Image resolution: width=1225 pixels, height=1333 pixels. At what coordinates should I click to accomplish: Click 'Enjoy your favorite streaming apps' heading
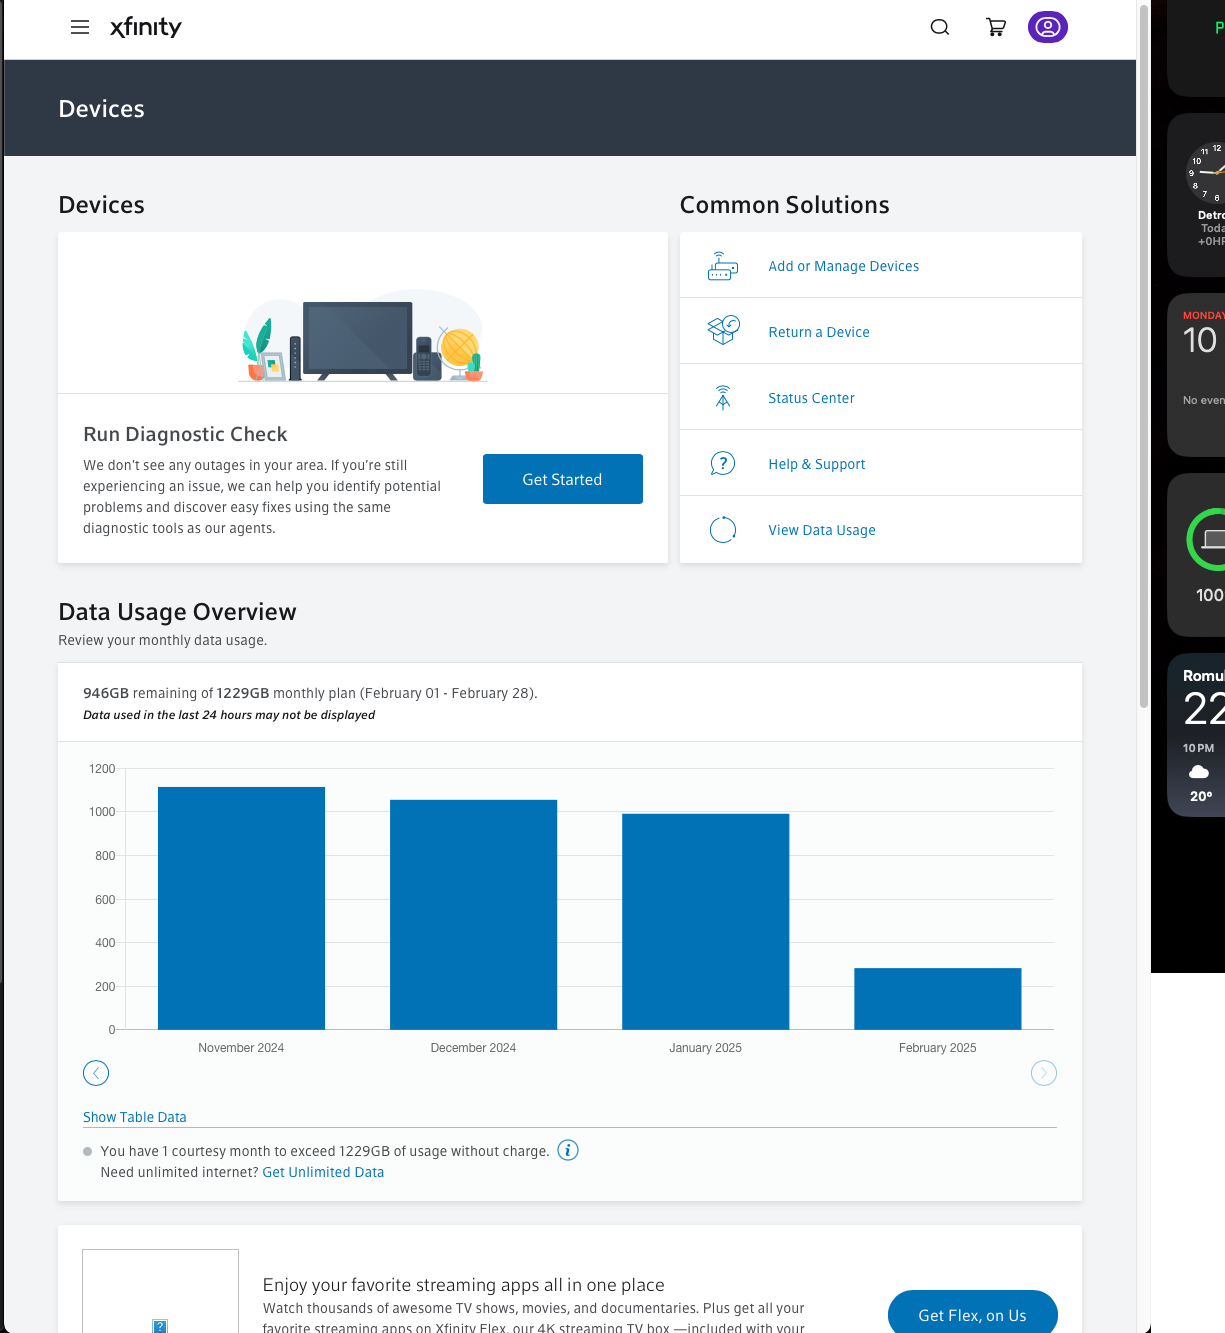[x=463, y=1285]
